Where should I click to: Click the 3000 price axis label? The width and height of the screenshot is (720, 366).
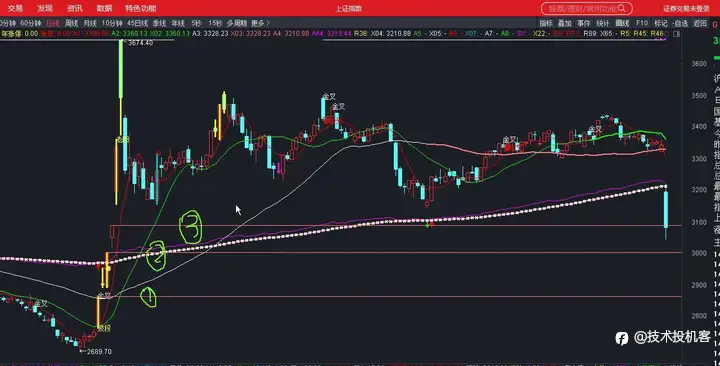[699, 253]
